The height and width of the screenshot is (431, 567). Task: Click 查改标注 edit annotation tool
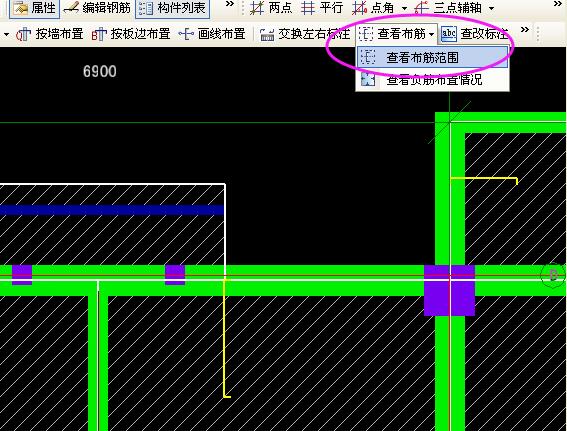[x=475, y=34]
